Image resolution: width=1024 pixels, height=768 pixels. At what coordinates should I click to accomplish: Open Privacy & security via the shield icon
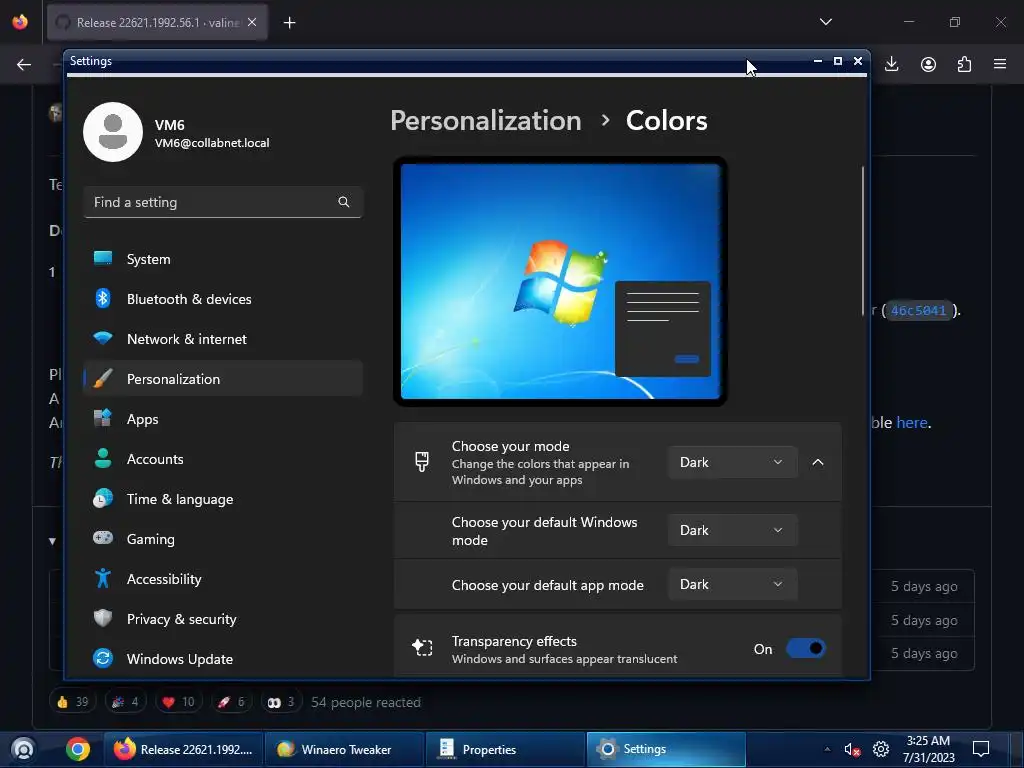(103, 618)
